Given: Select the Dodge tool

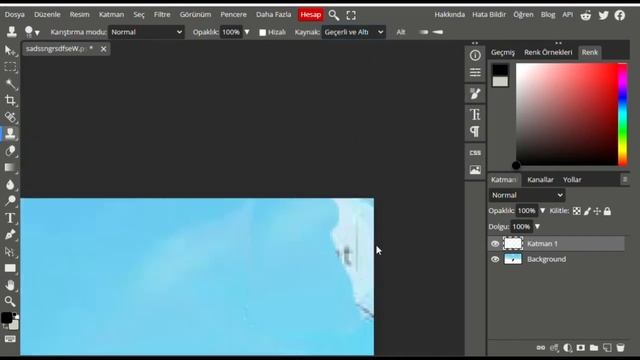Looking at the screenshot, I should tap(10, 200).
